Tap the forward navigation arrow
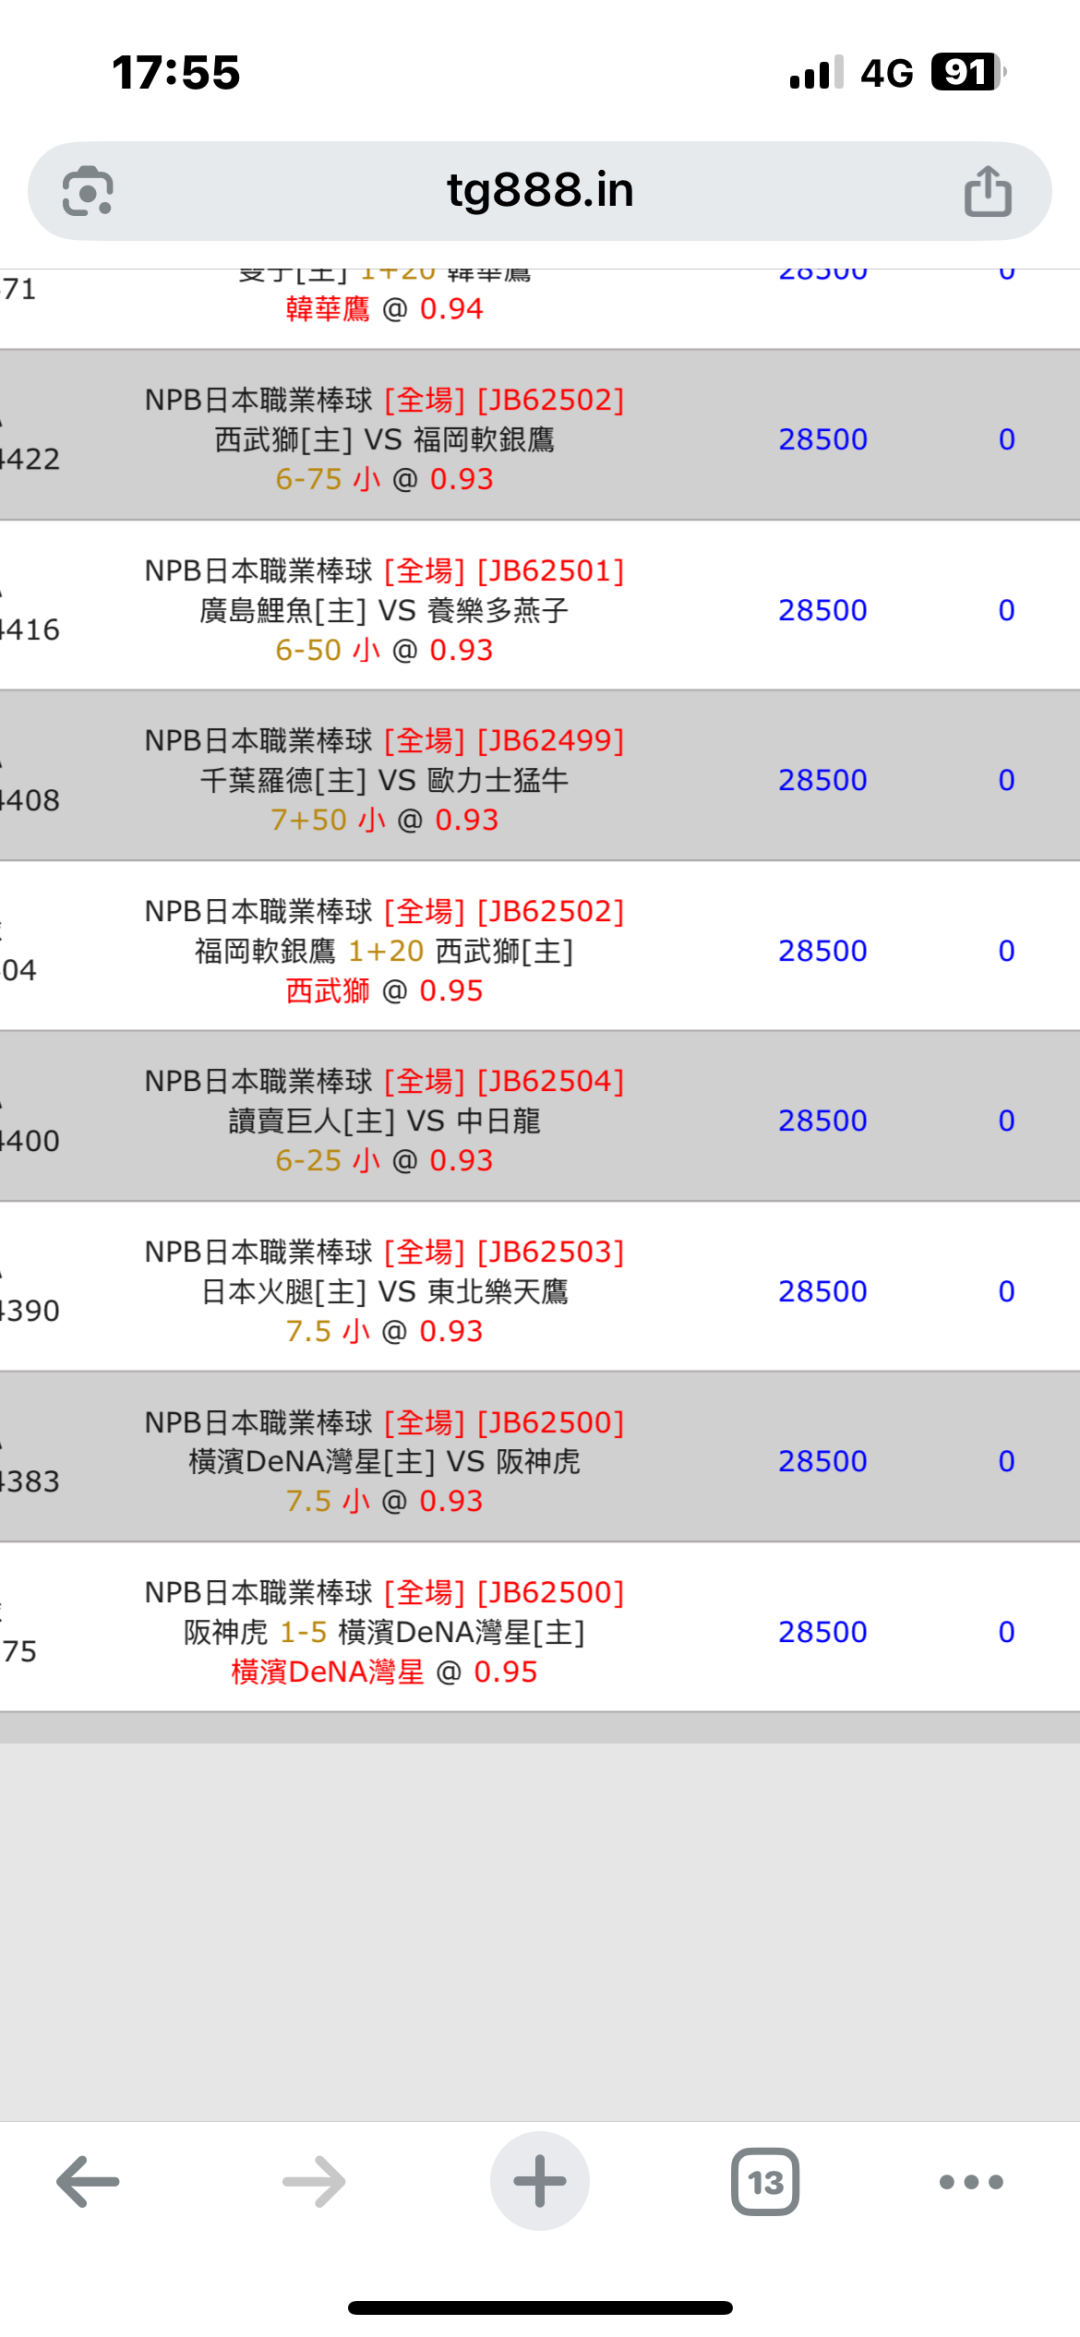This screenshot has width=1080, height=2337. tap(314, 2181)
